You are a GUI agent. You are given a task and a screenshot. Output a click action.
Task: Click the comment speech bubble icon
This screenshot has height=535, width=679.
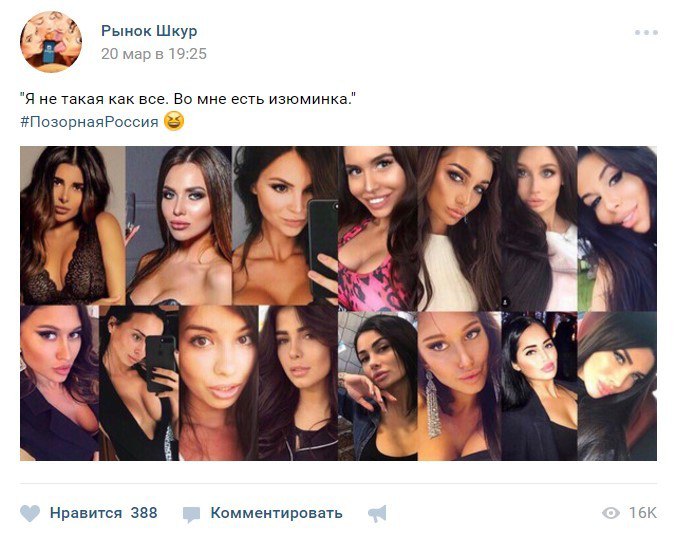click(191, 514)
